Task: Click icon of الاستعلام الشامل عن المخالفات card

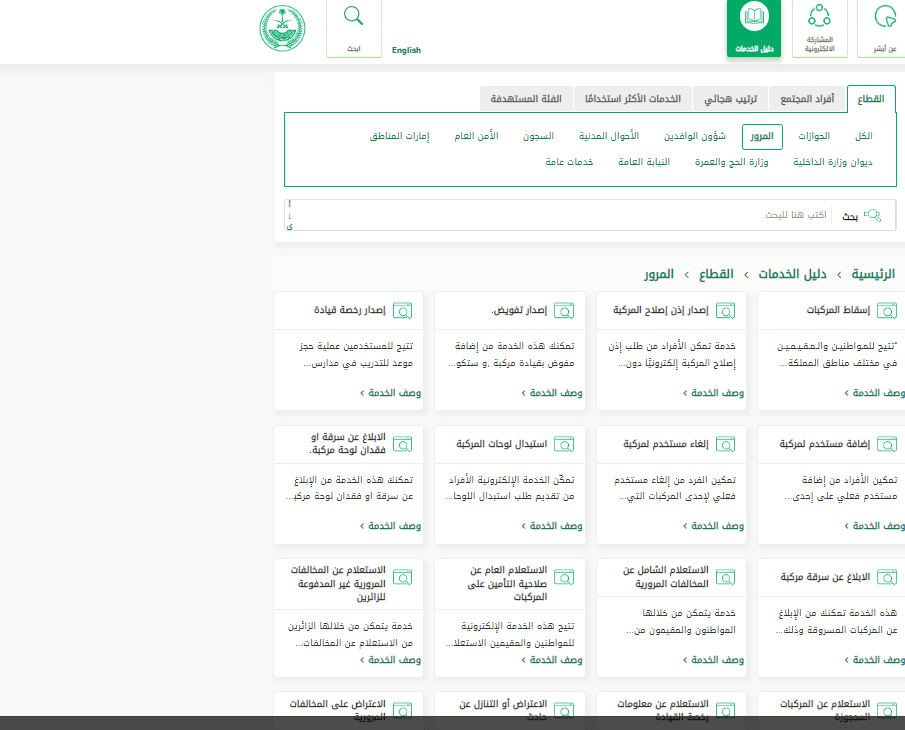Action: click(x=726, y=577)
